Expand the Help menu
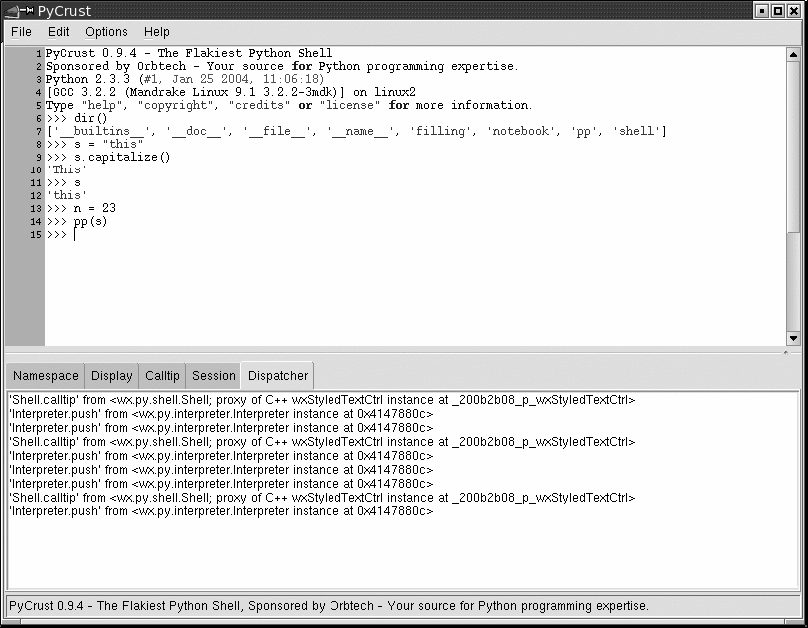 (x=157, y=32)
